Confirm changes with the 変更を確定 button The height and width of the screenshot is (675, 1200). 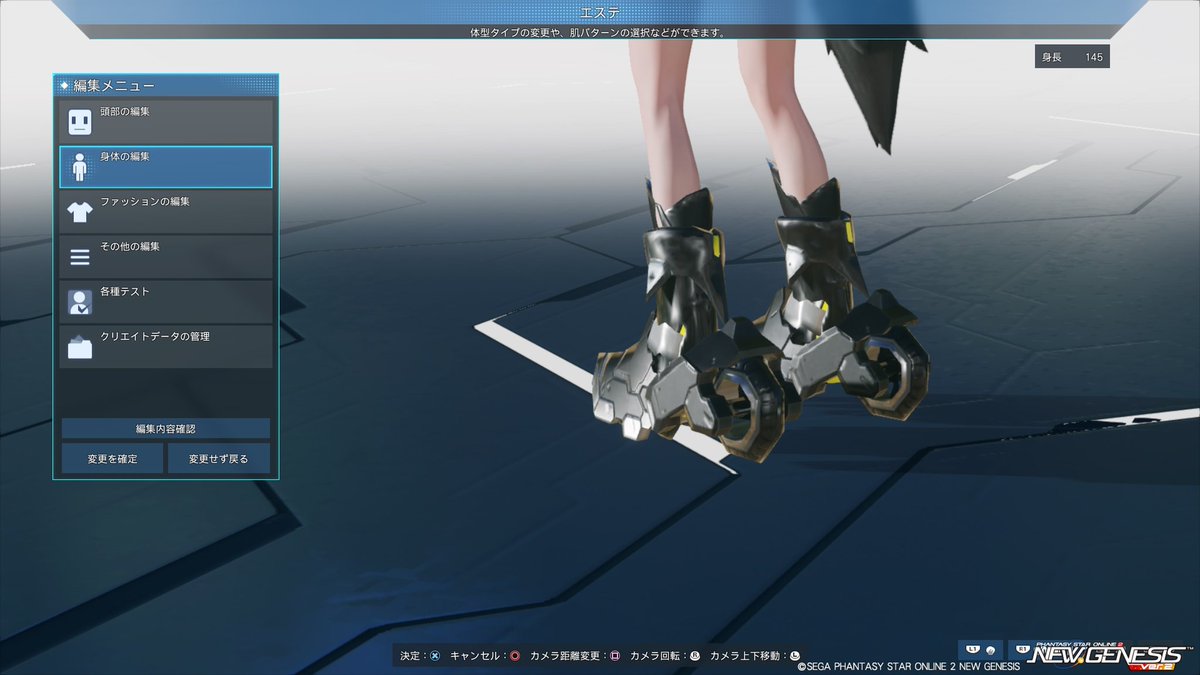coord(112,459)
